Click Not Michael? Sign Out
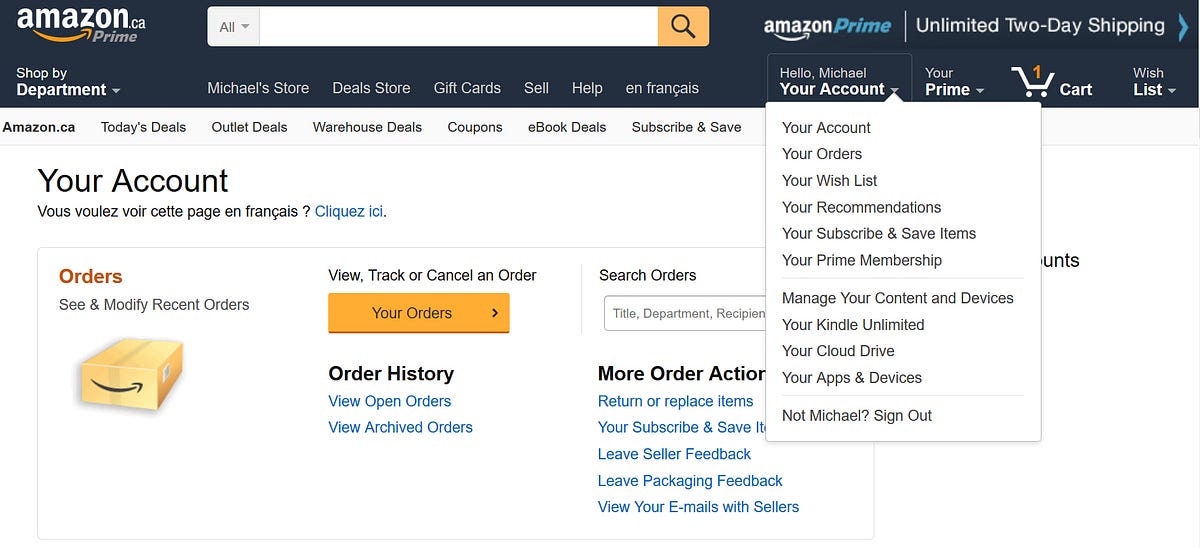 coord(857,416)
